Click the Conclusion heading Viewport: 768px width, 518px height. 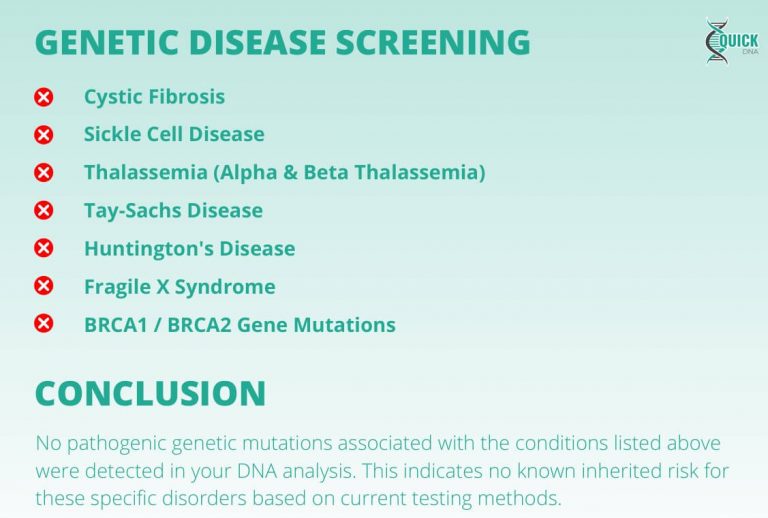tap(150, 393)
